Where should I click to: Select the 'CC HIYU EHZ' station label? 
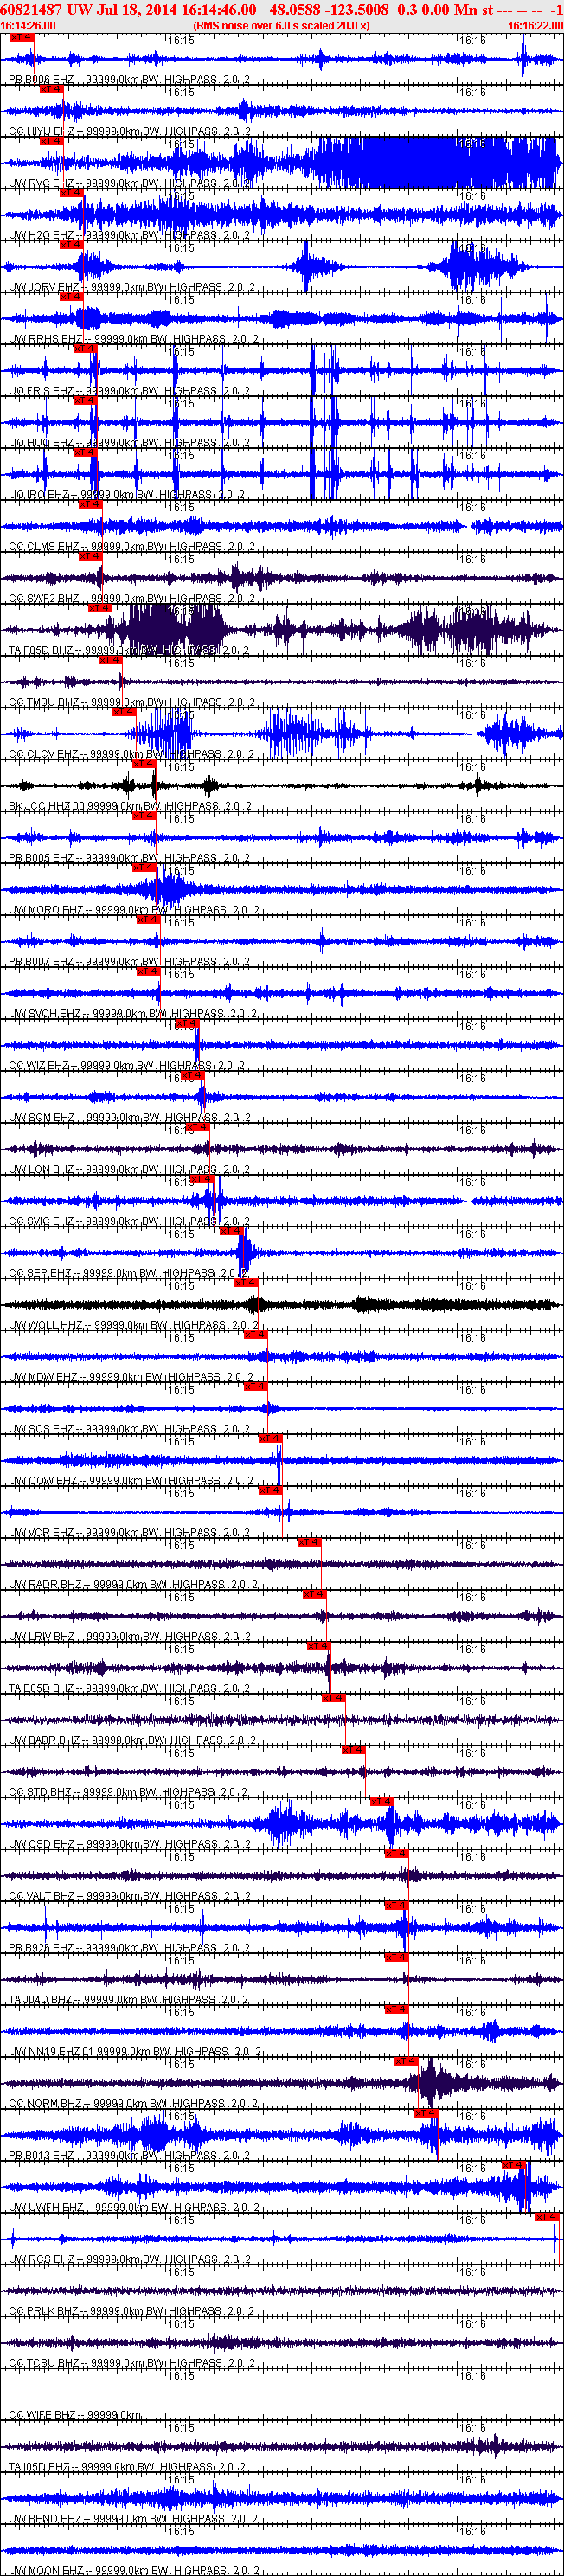pos(41,131)
